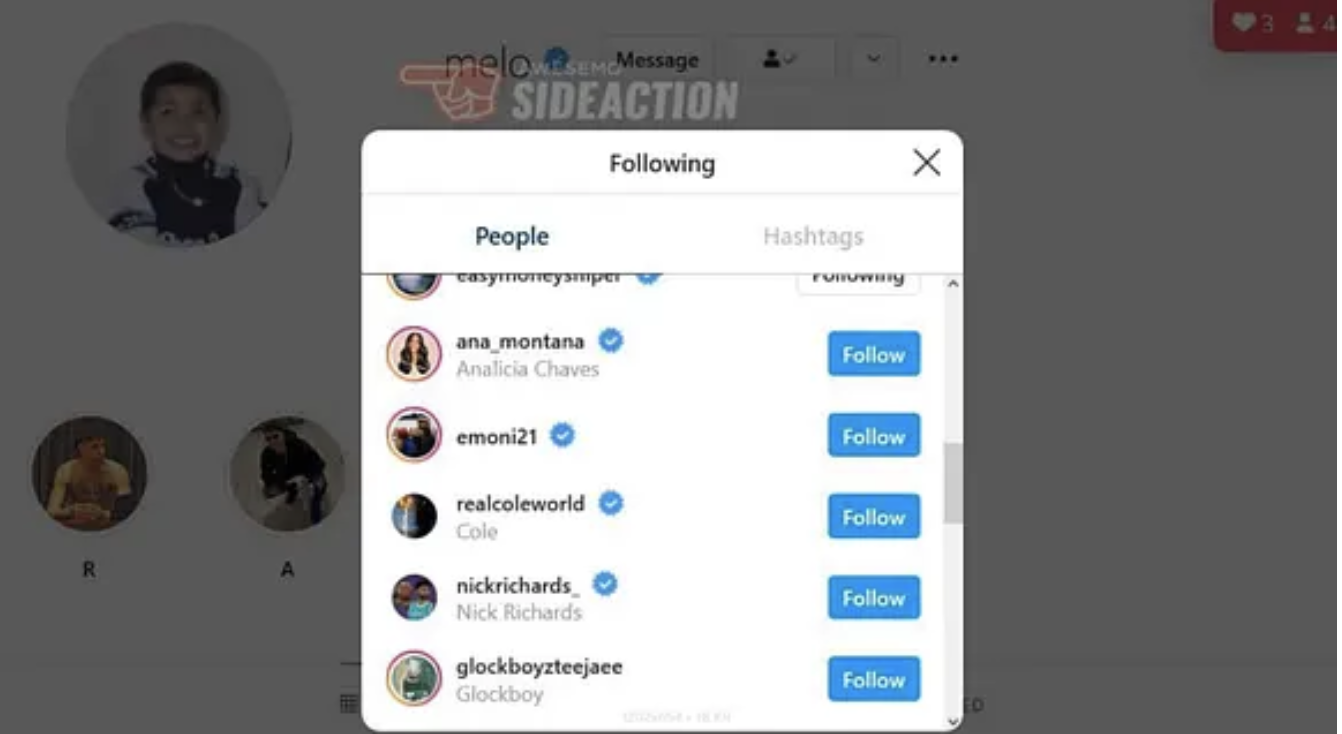Expand the following-status person dropdown
This screenshot has height=734, width=1342.
[x=780, y=59]
